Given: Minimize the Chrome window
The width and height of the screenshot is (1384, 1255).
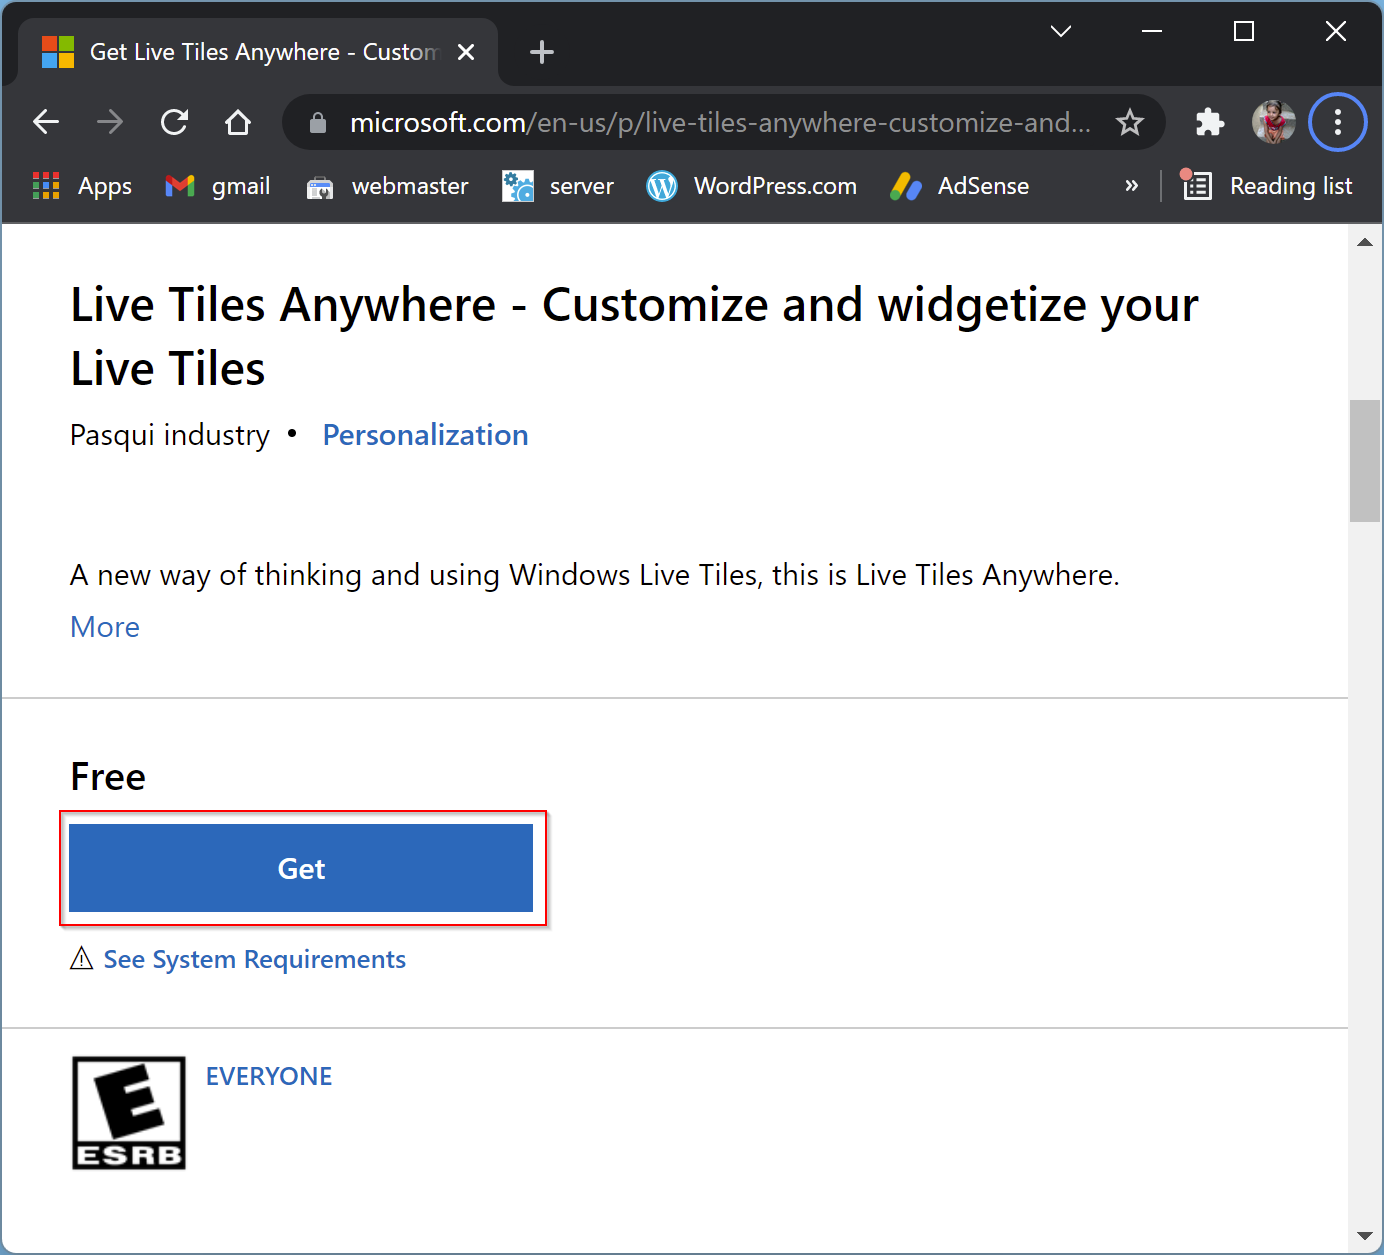Looking at the screenshot, I should tap(1152, 31).
